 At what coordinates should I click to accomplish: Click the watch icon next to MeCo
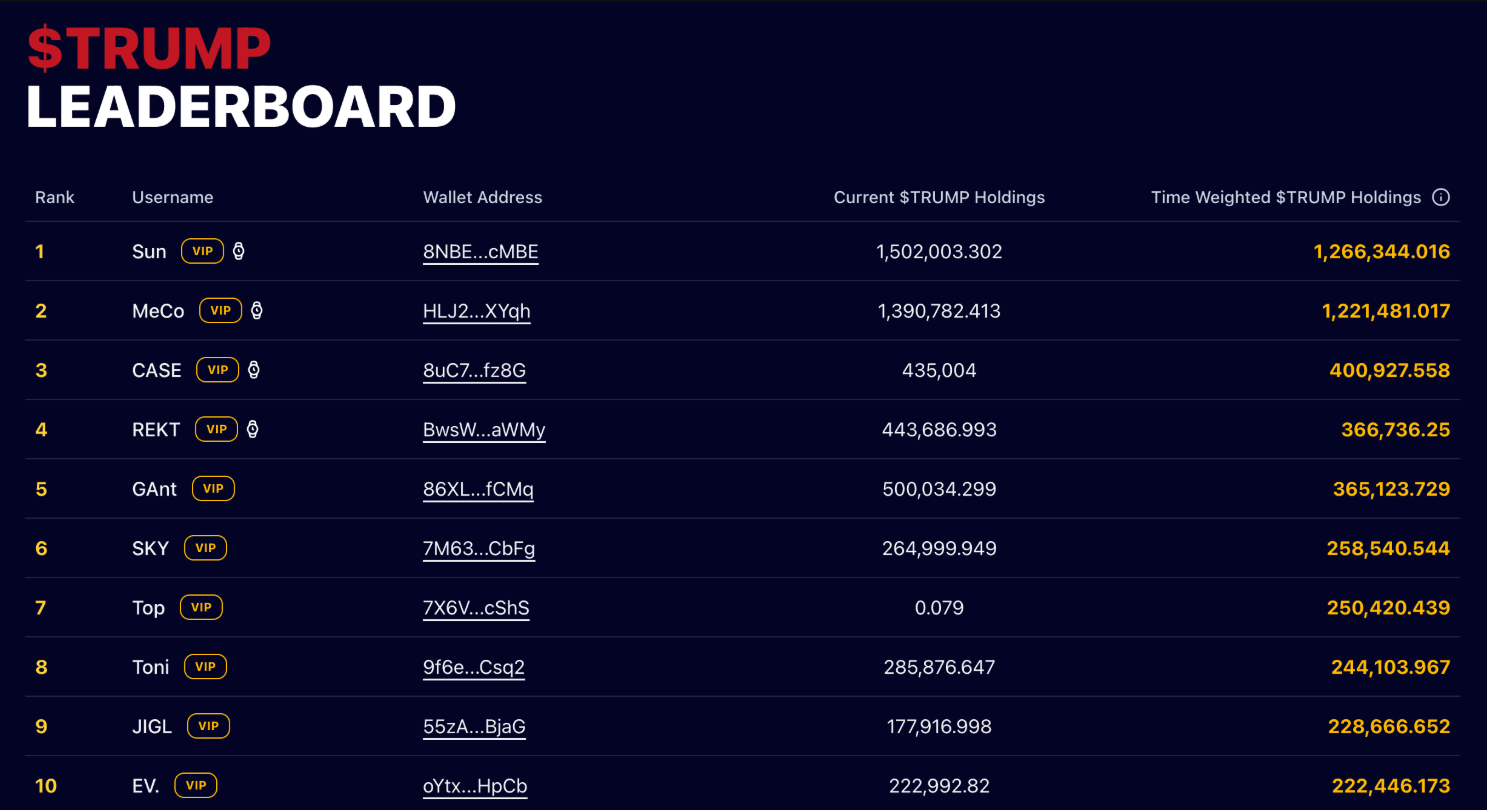click(258, 310)
